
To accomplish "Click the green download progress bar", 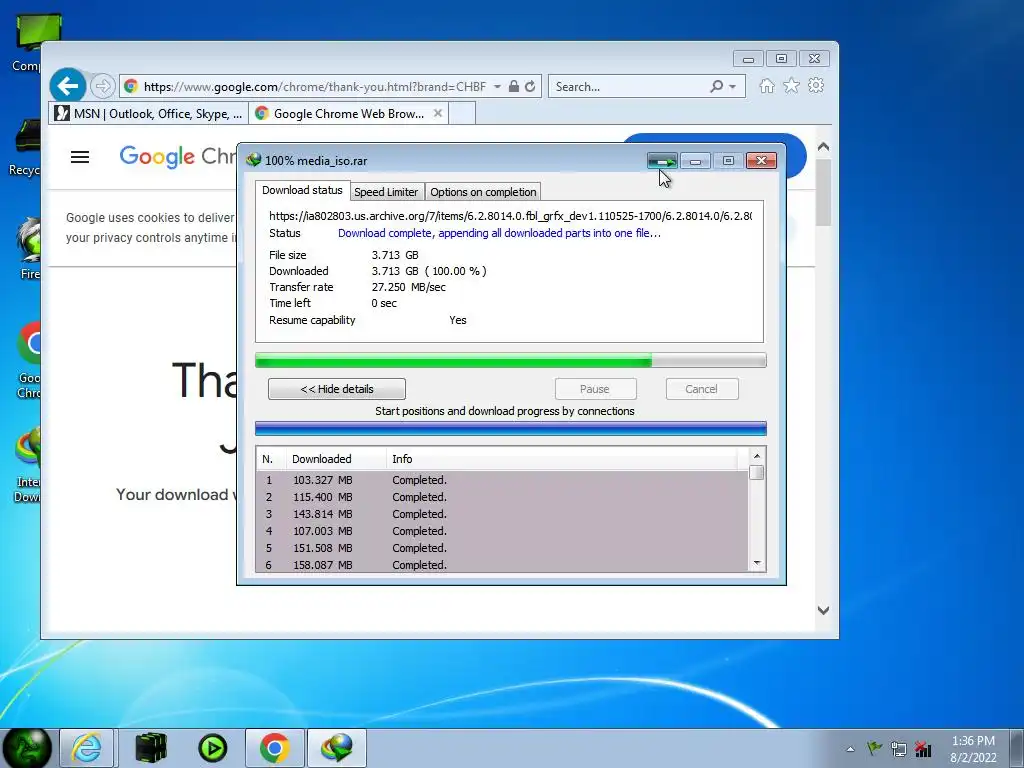I will [x=511, y=360].
